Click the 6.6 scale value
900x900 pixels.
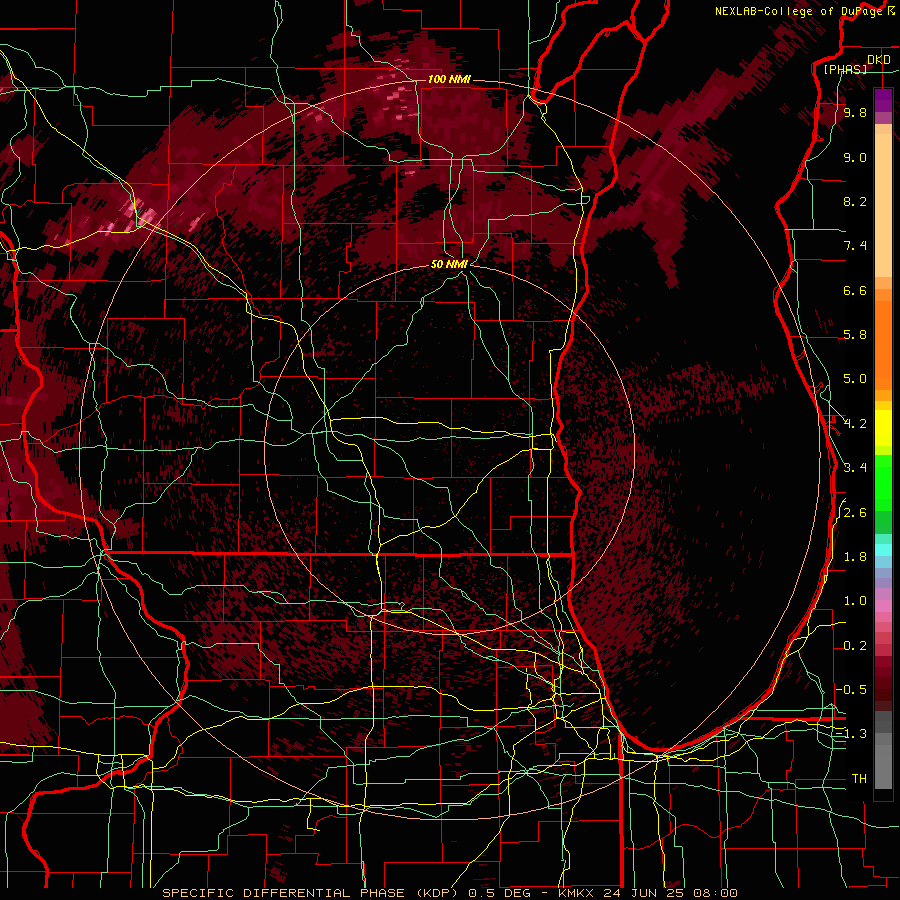855,290
